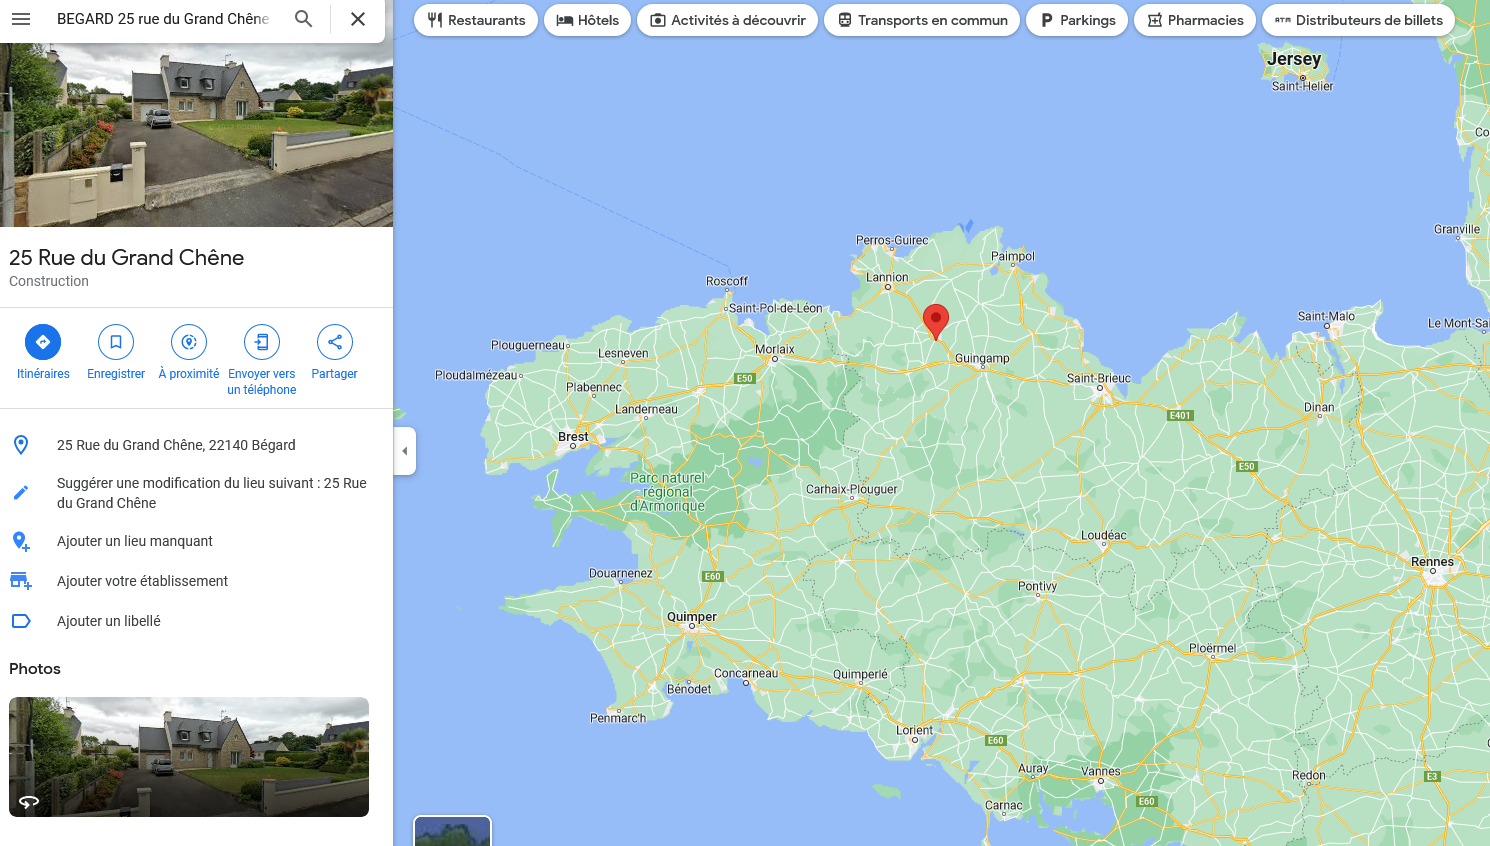The height and width of the screenshot is (846, 1490).
Task: Click the Saint-Brieuc label on map
Action: 1099,378
